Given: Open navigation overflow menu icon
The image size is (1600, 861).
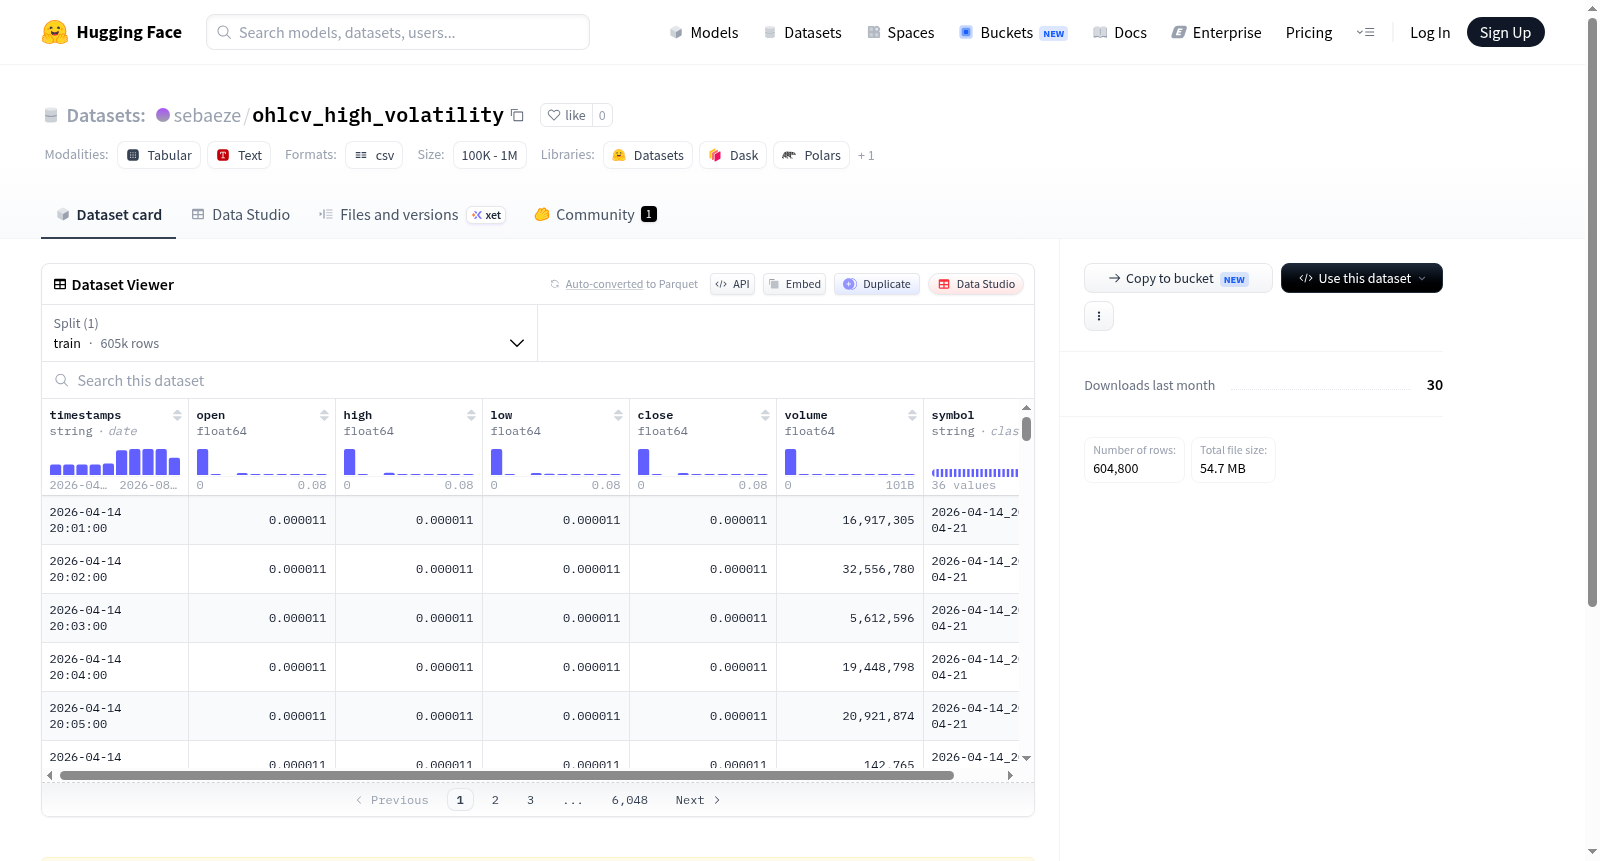Looking at the screenshot, I should (x=1365, y=32).
